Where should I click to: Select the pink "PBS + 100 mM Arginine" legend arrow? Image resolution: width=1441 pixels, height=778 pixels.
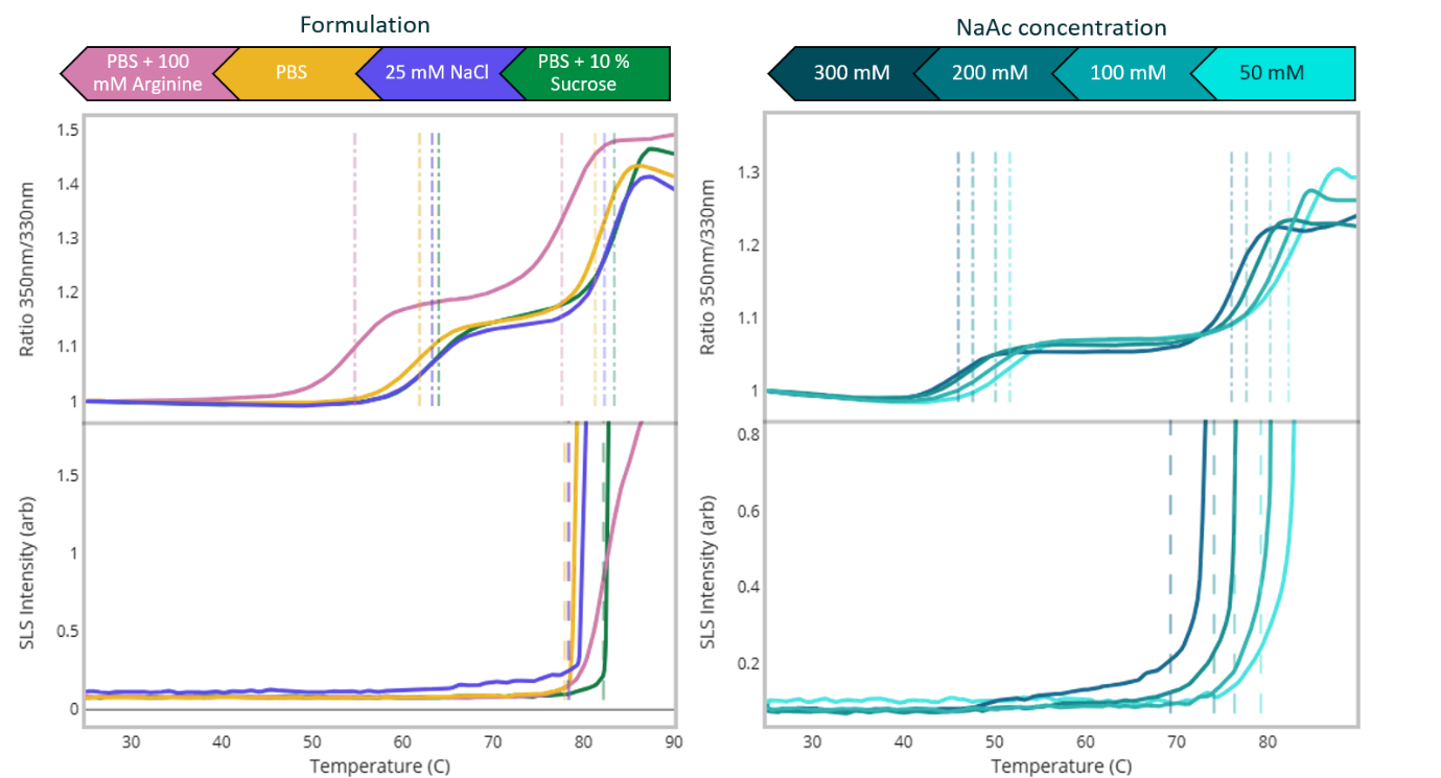coord(150,73)
